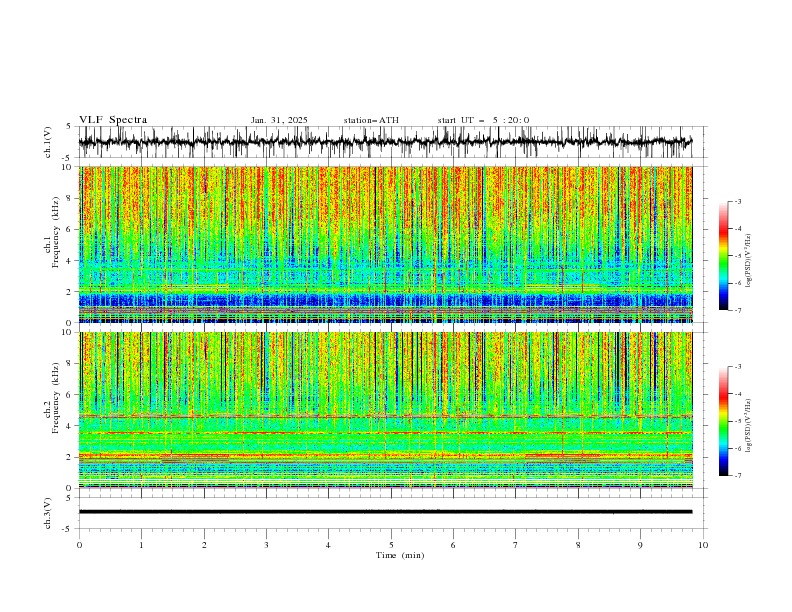The image size is (792, 612).
Task: Select the ch.2 "Frequency (kHz)" axis label
Action: [56, 397]
